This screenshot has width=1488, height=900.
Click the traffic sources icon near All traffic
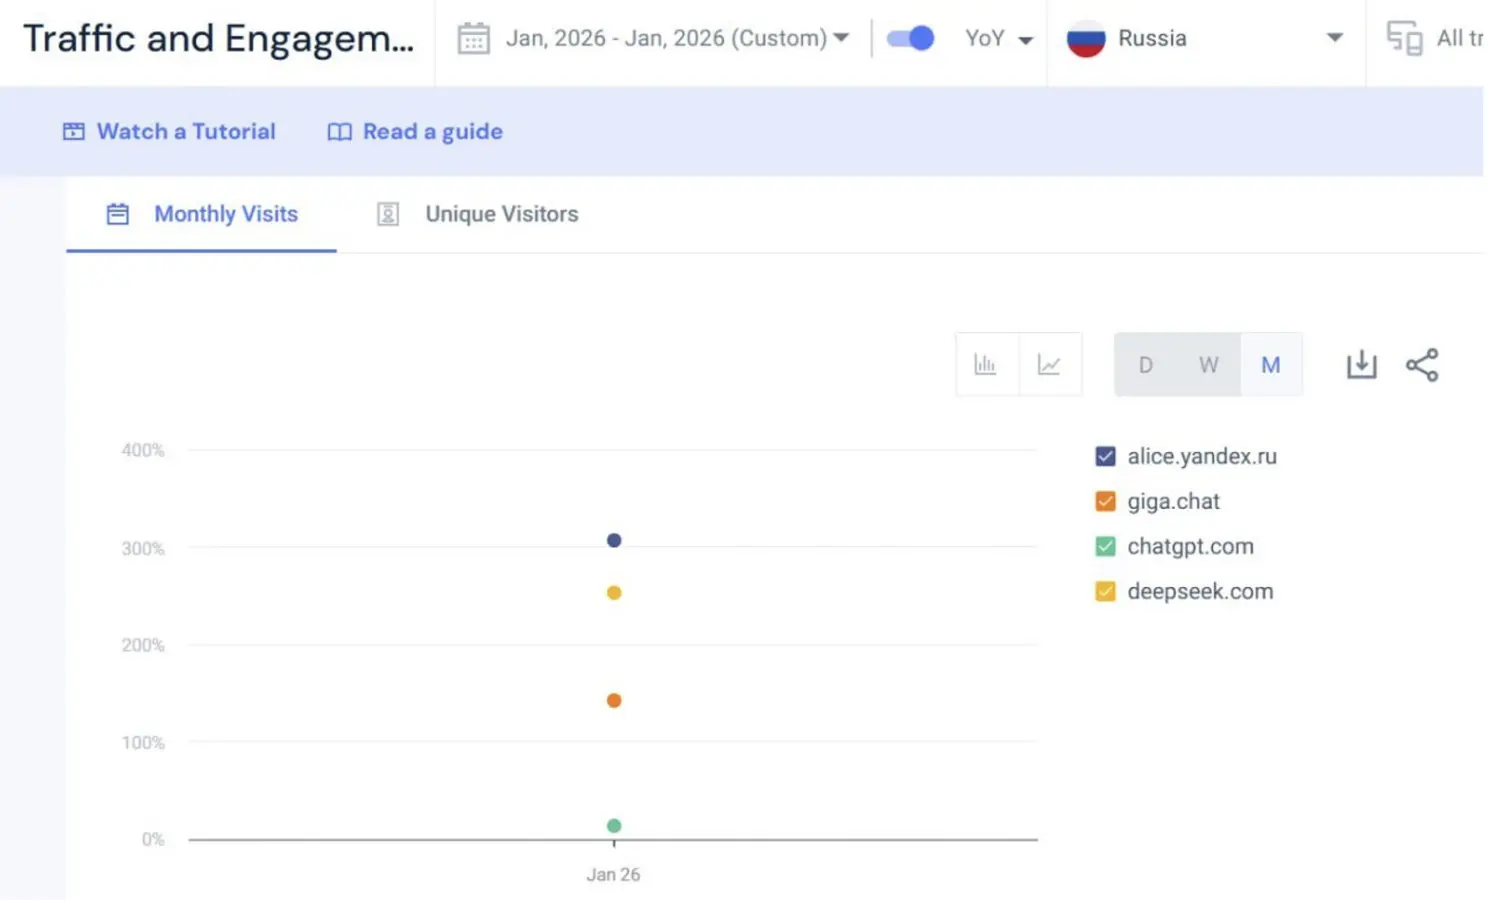(1404, 38)
